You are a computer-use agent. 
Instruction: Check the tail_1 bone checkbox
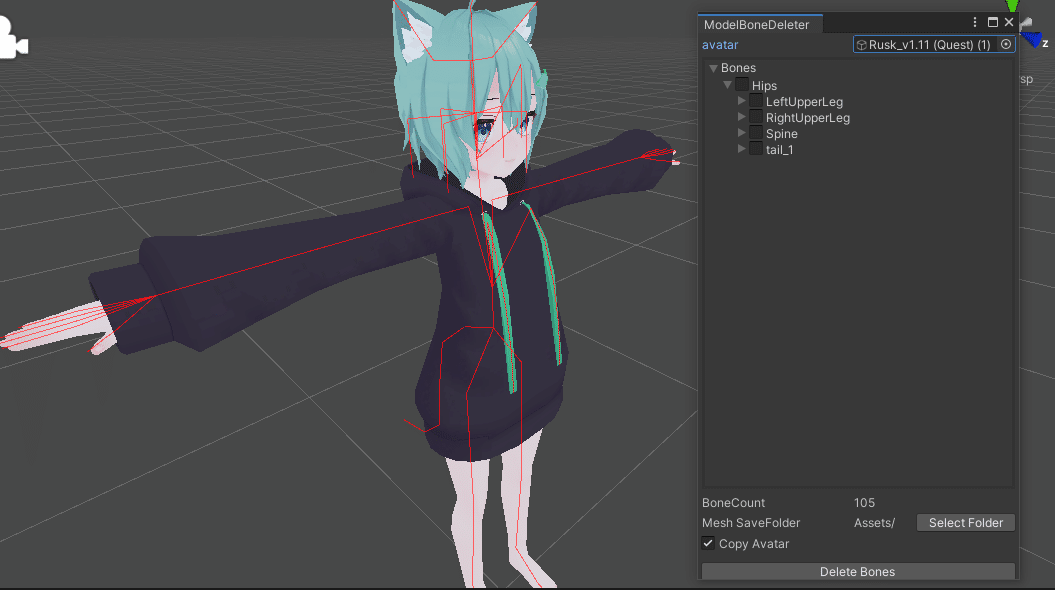click(756, 149)
